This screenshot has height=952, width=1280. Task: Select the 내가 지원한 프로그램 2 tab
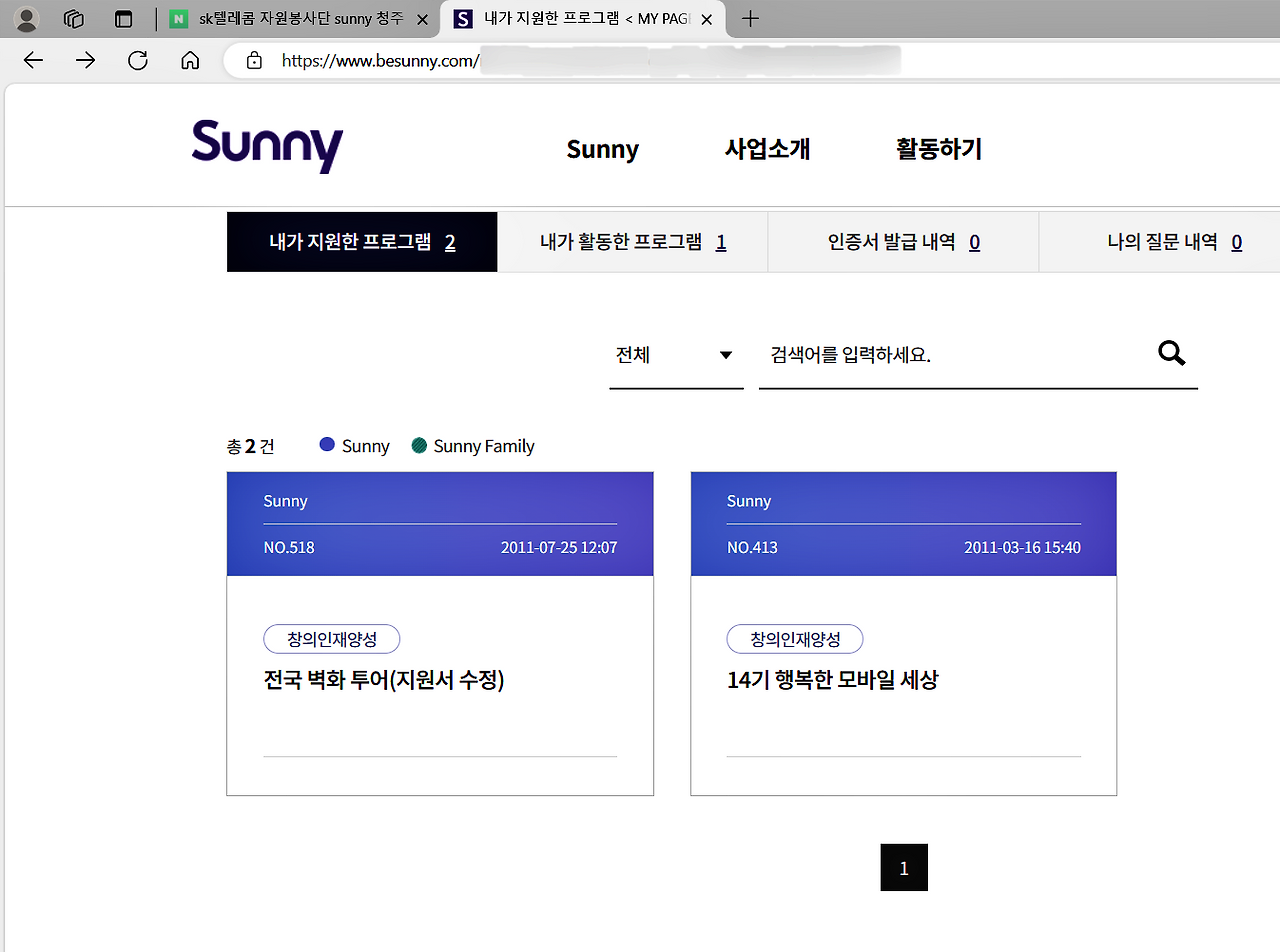pos(362,242)
